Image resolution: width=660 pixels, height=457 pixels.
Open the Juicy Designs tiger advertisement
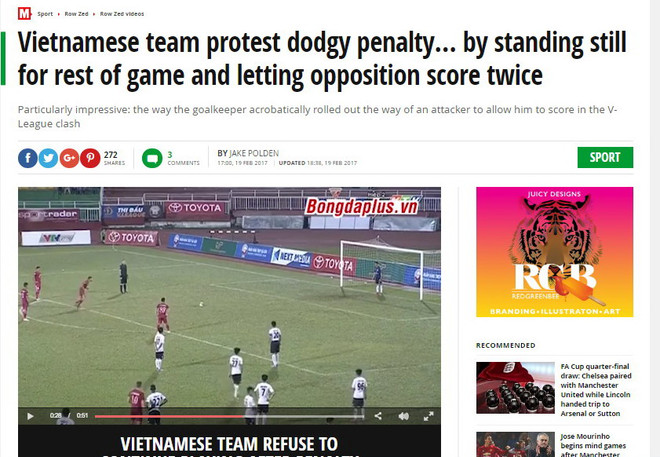(x=554, y=252)
